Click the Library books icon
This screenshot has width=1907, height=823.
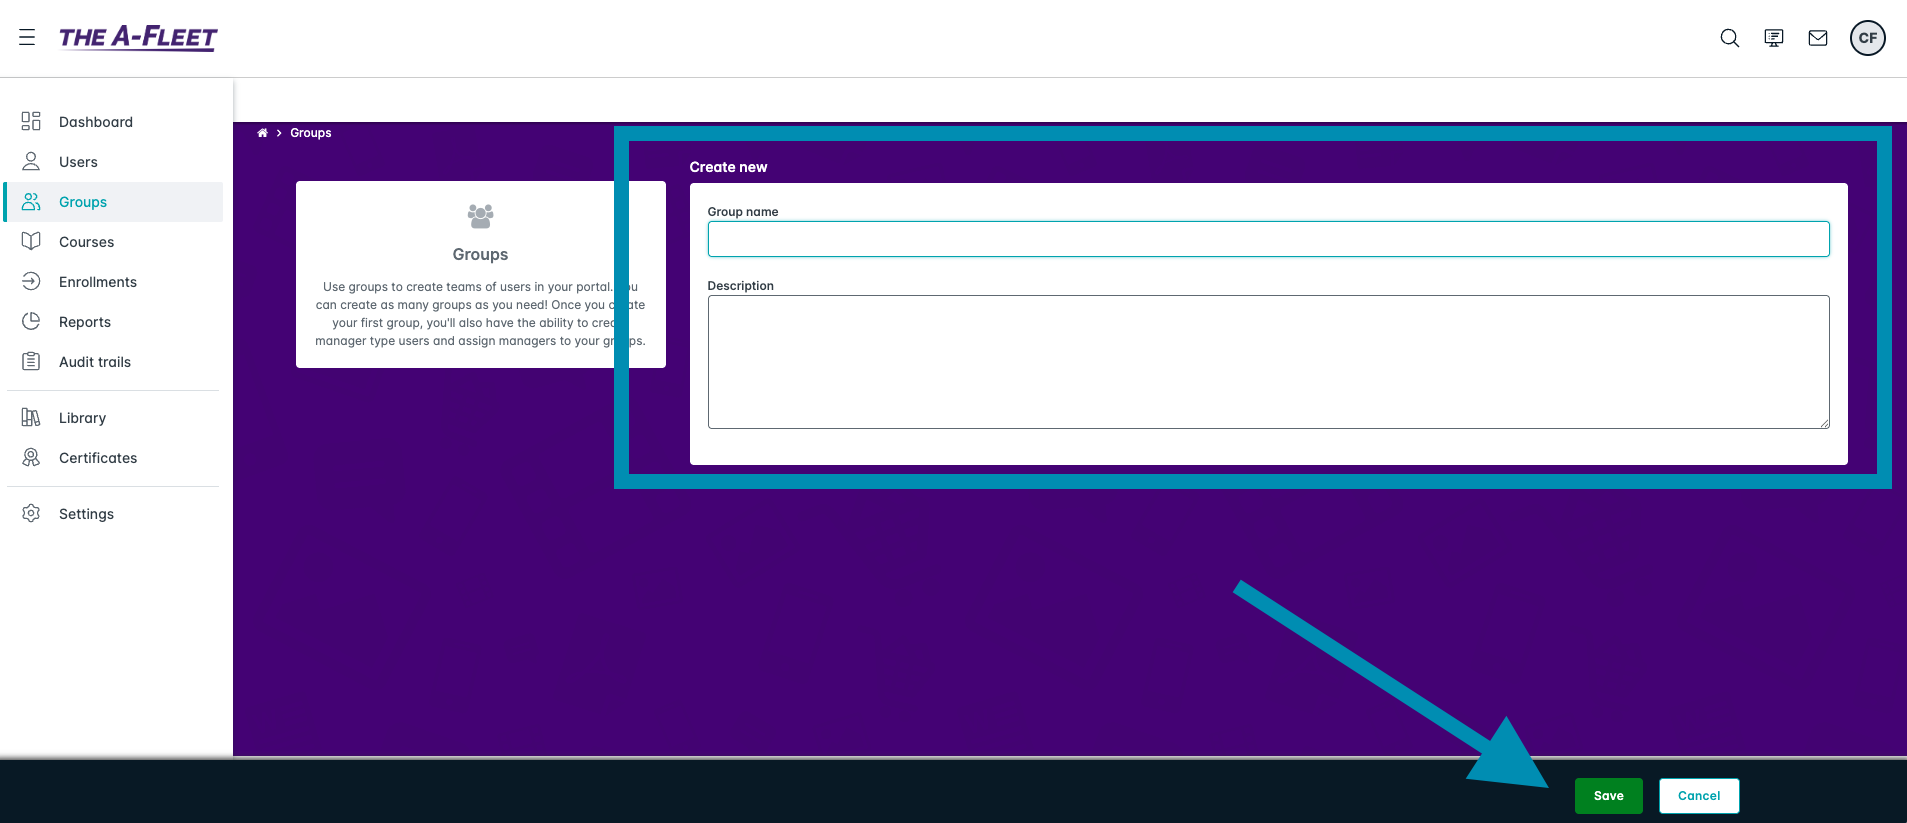pyautogui.click(x=31, y=418)
